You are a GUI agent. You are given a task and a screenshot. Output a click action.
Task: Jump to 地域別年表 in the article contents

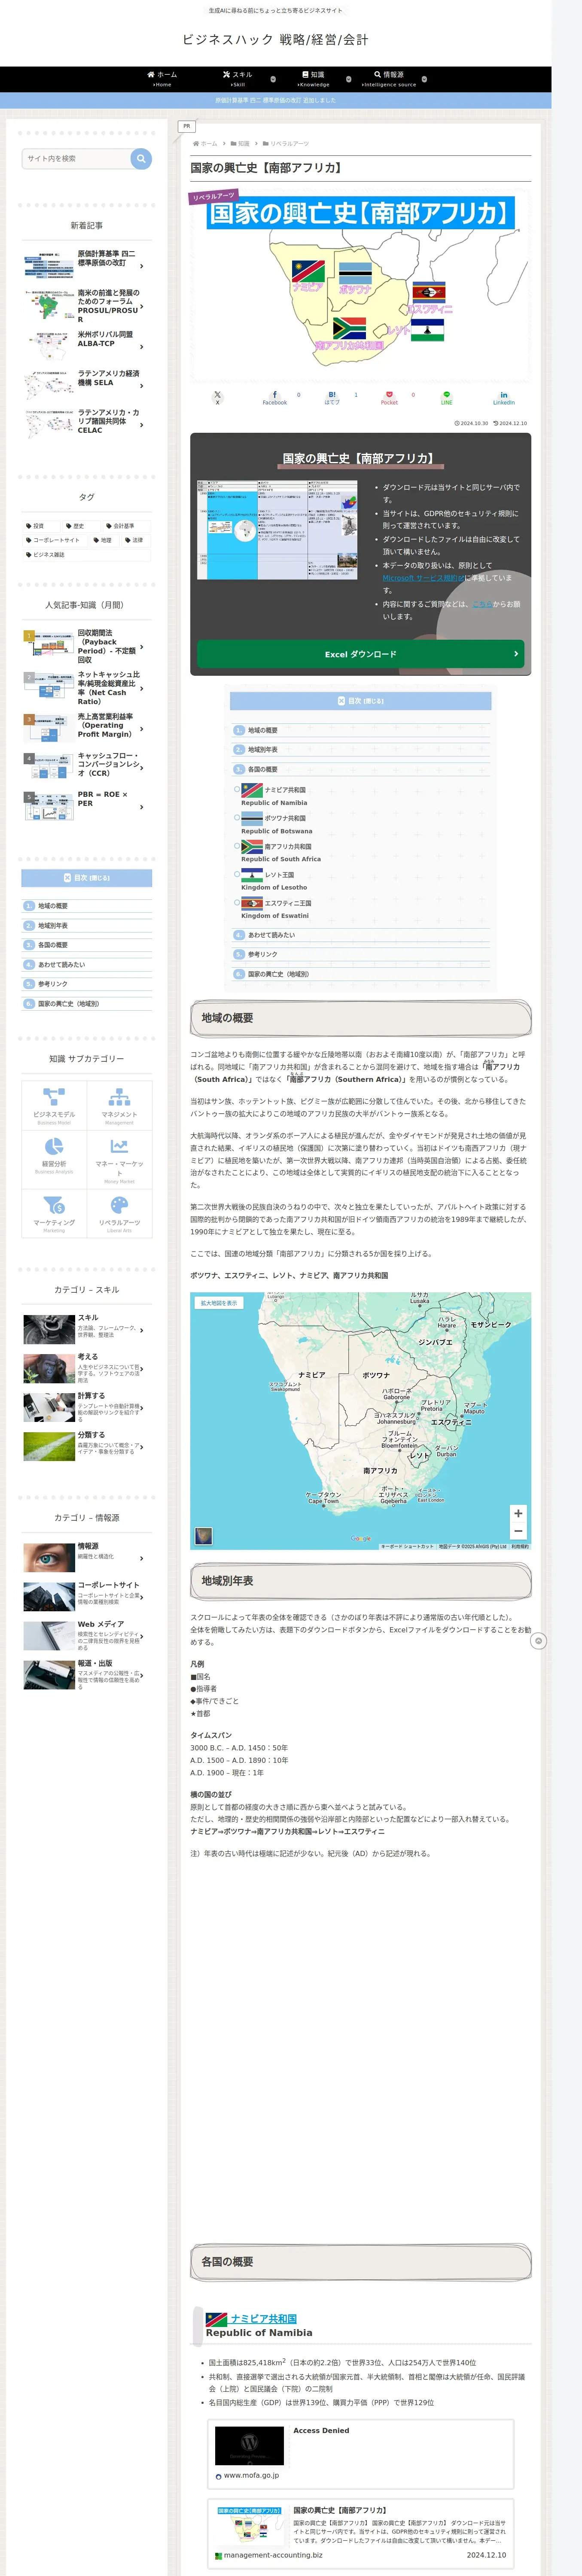coord(263,750)
